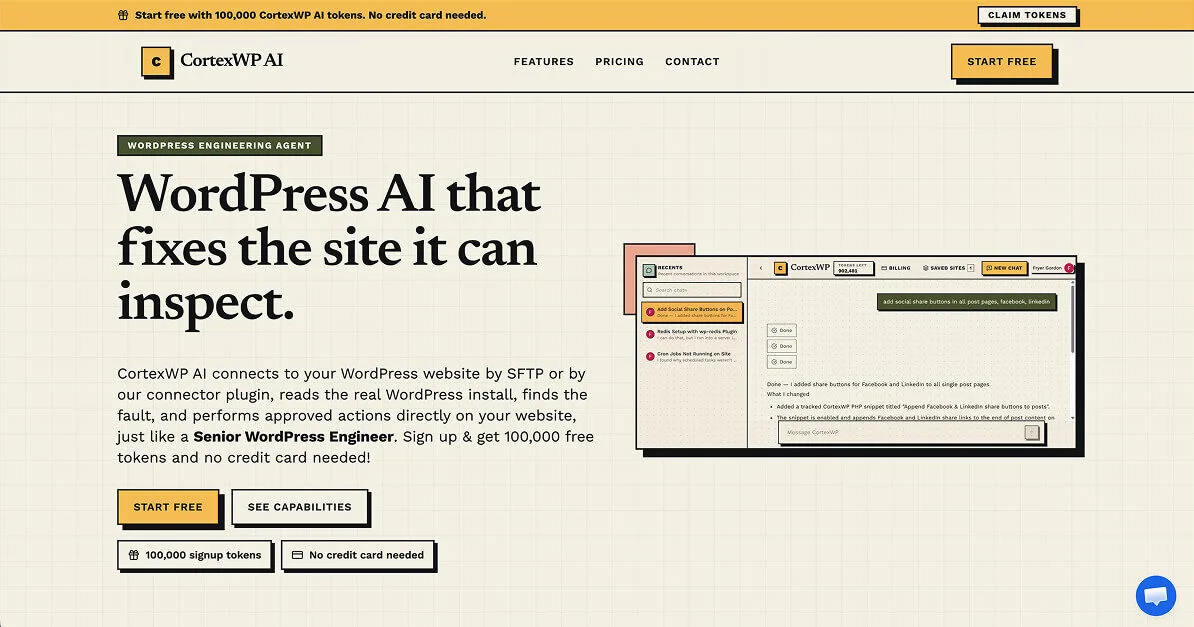Screen dimensions: 1194x627
Task: Click the Claim Tokens button
Action: click(x=1026, y=15)
